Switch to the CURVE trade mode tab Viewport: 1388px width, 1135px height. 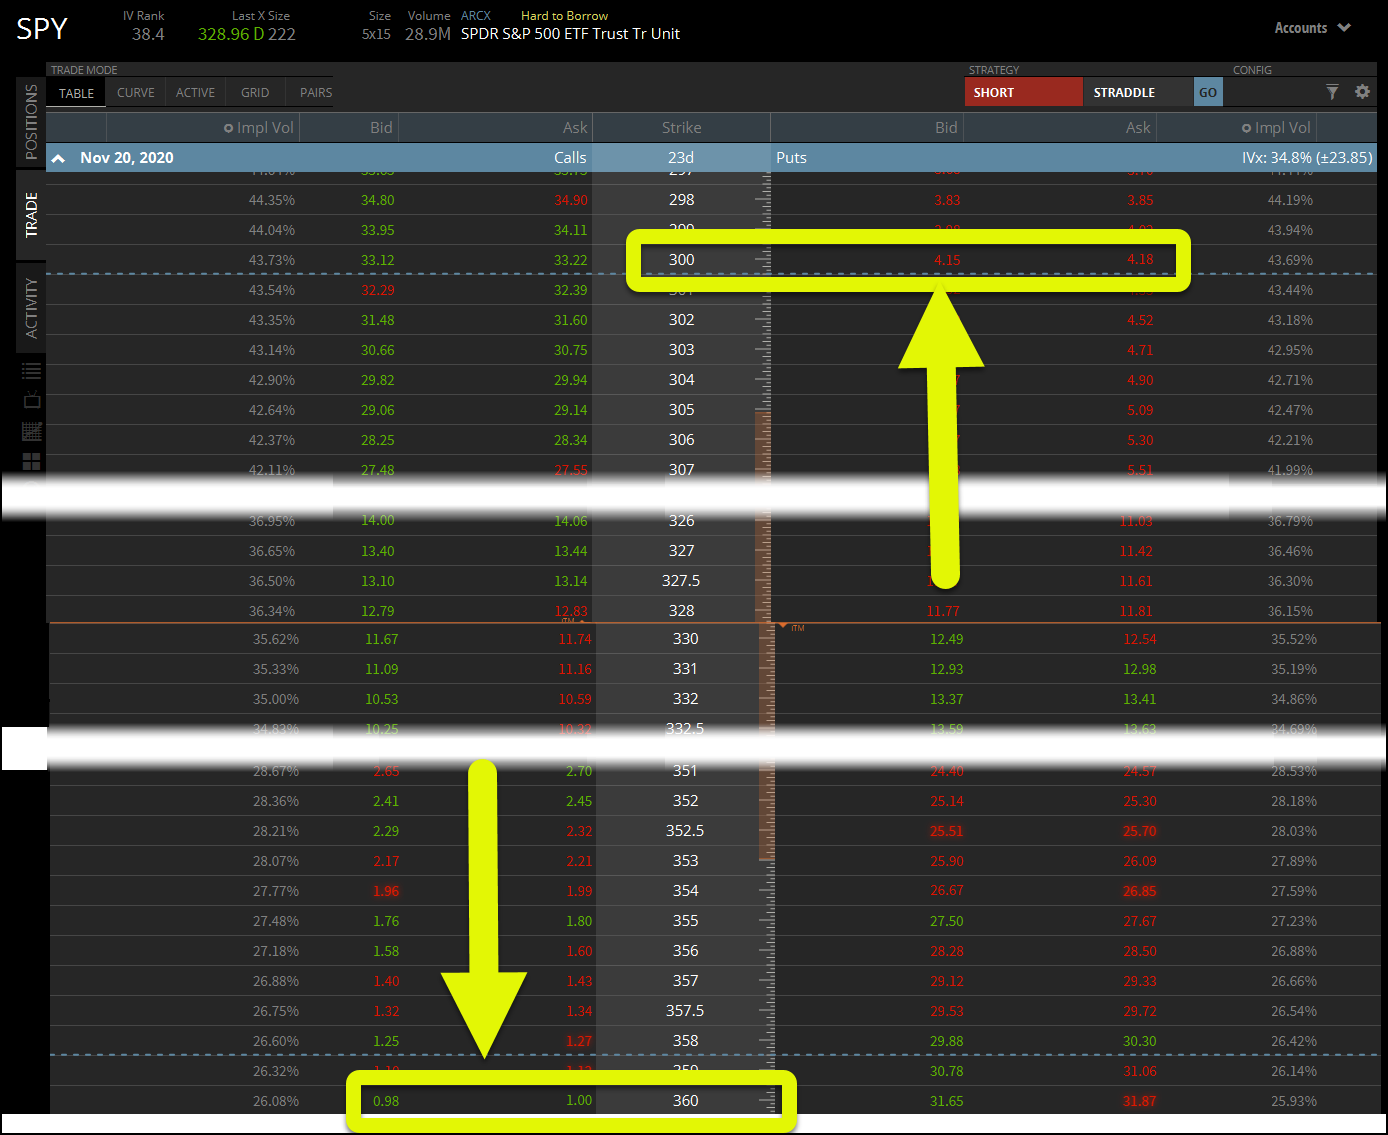click(x=136, y=93)
